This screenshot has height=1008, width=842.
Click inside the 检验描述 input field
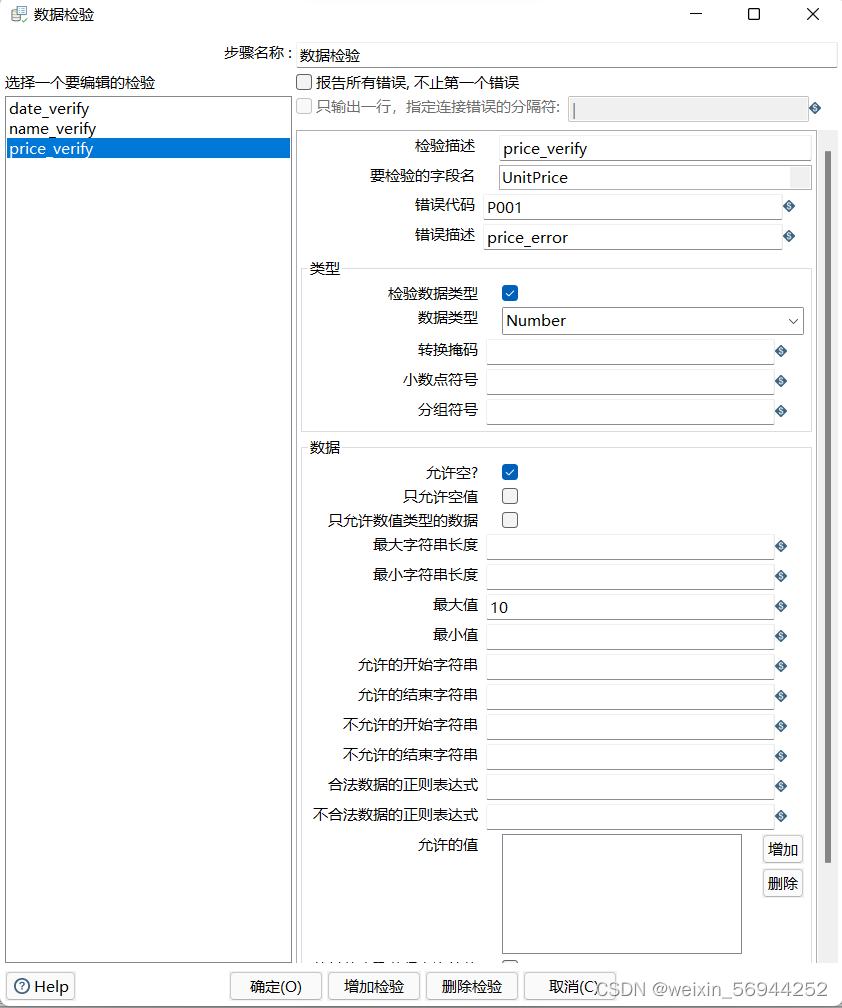coord(650,148)
